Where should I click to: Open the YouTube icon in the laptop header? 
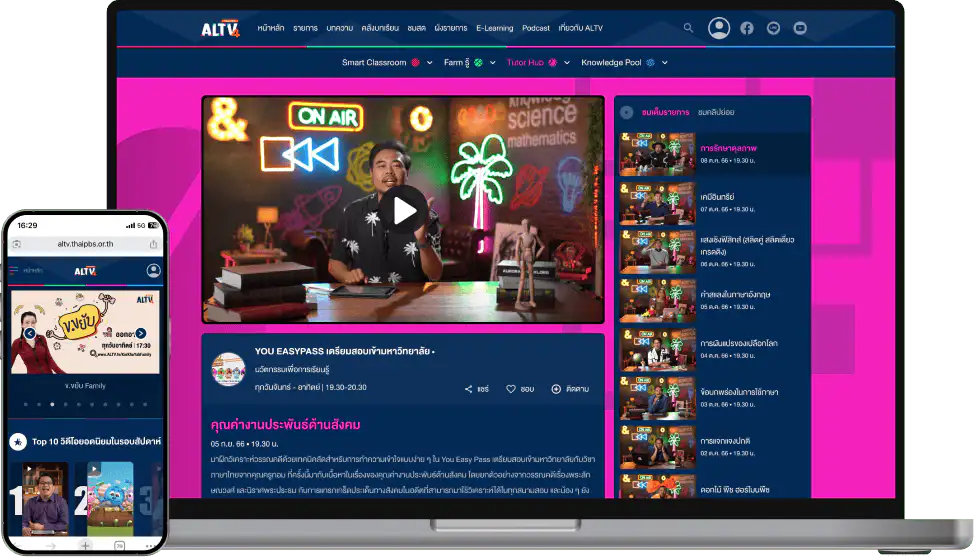pos(800,28)
